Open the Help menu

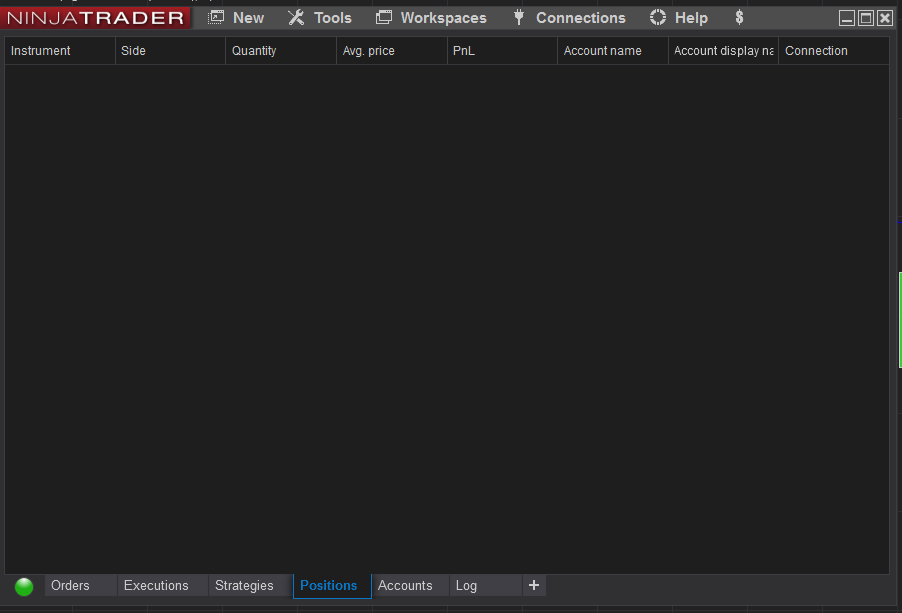pyautogui.click(x=691, y=18)
